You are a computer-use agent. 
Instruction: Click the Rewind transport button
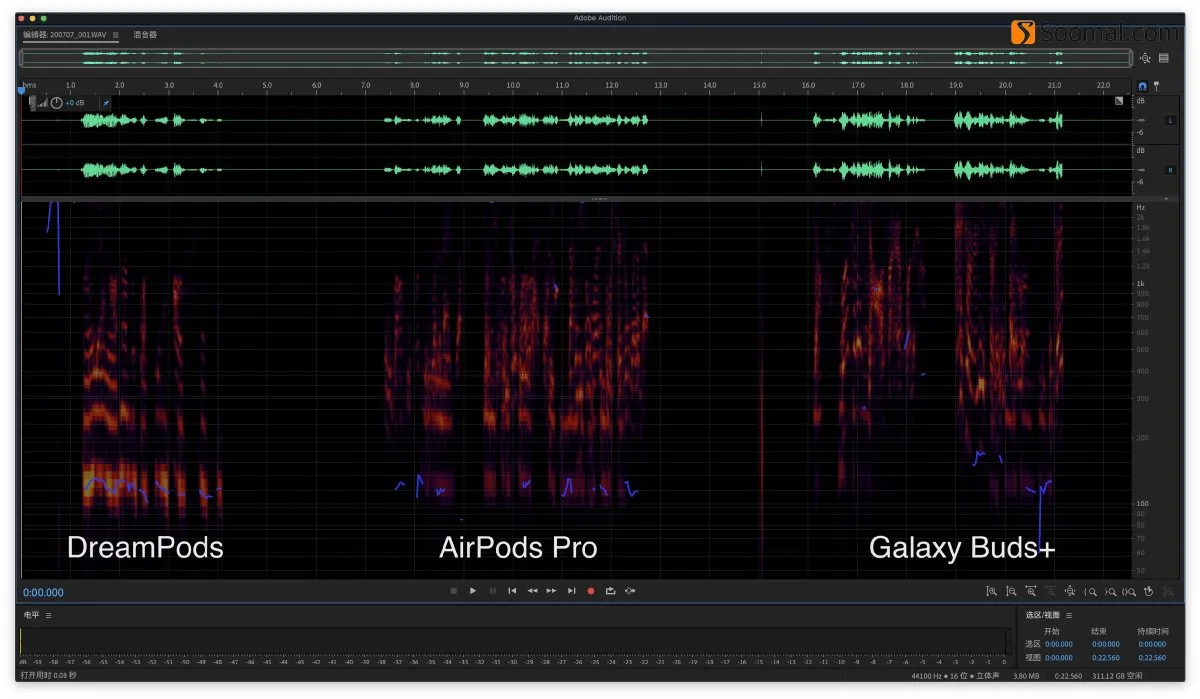[x=532, y=591]
